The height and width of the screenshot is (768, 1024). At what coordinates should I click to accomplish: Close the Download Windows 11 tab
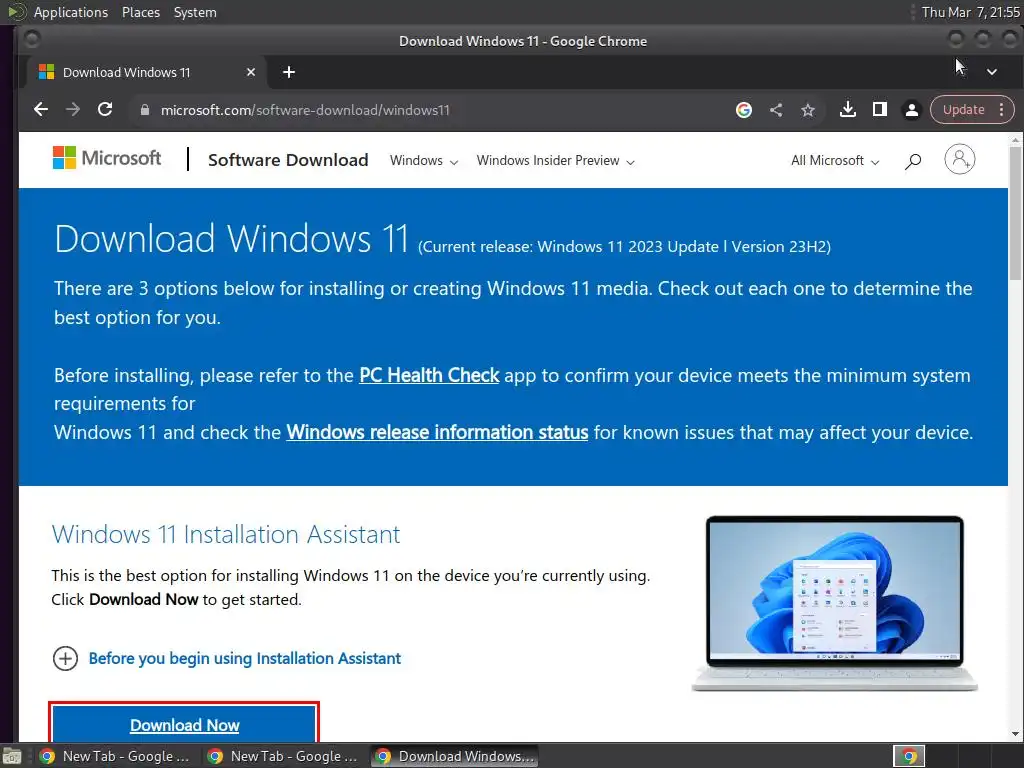coord(251,72)
